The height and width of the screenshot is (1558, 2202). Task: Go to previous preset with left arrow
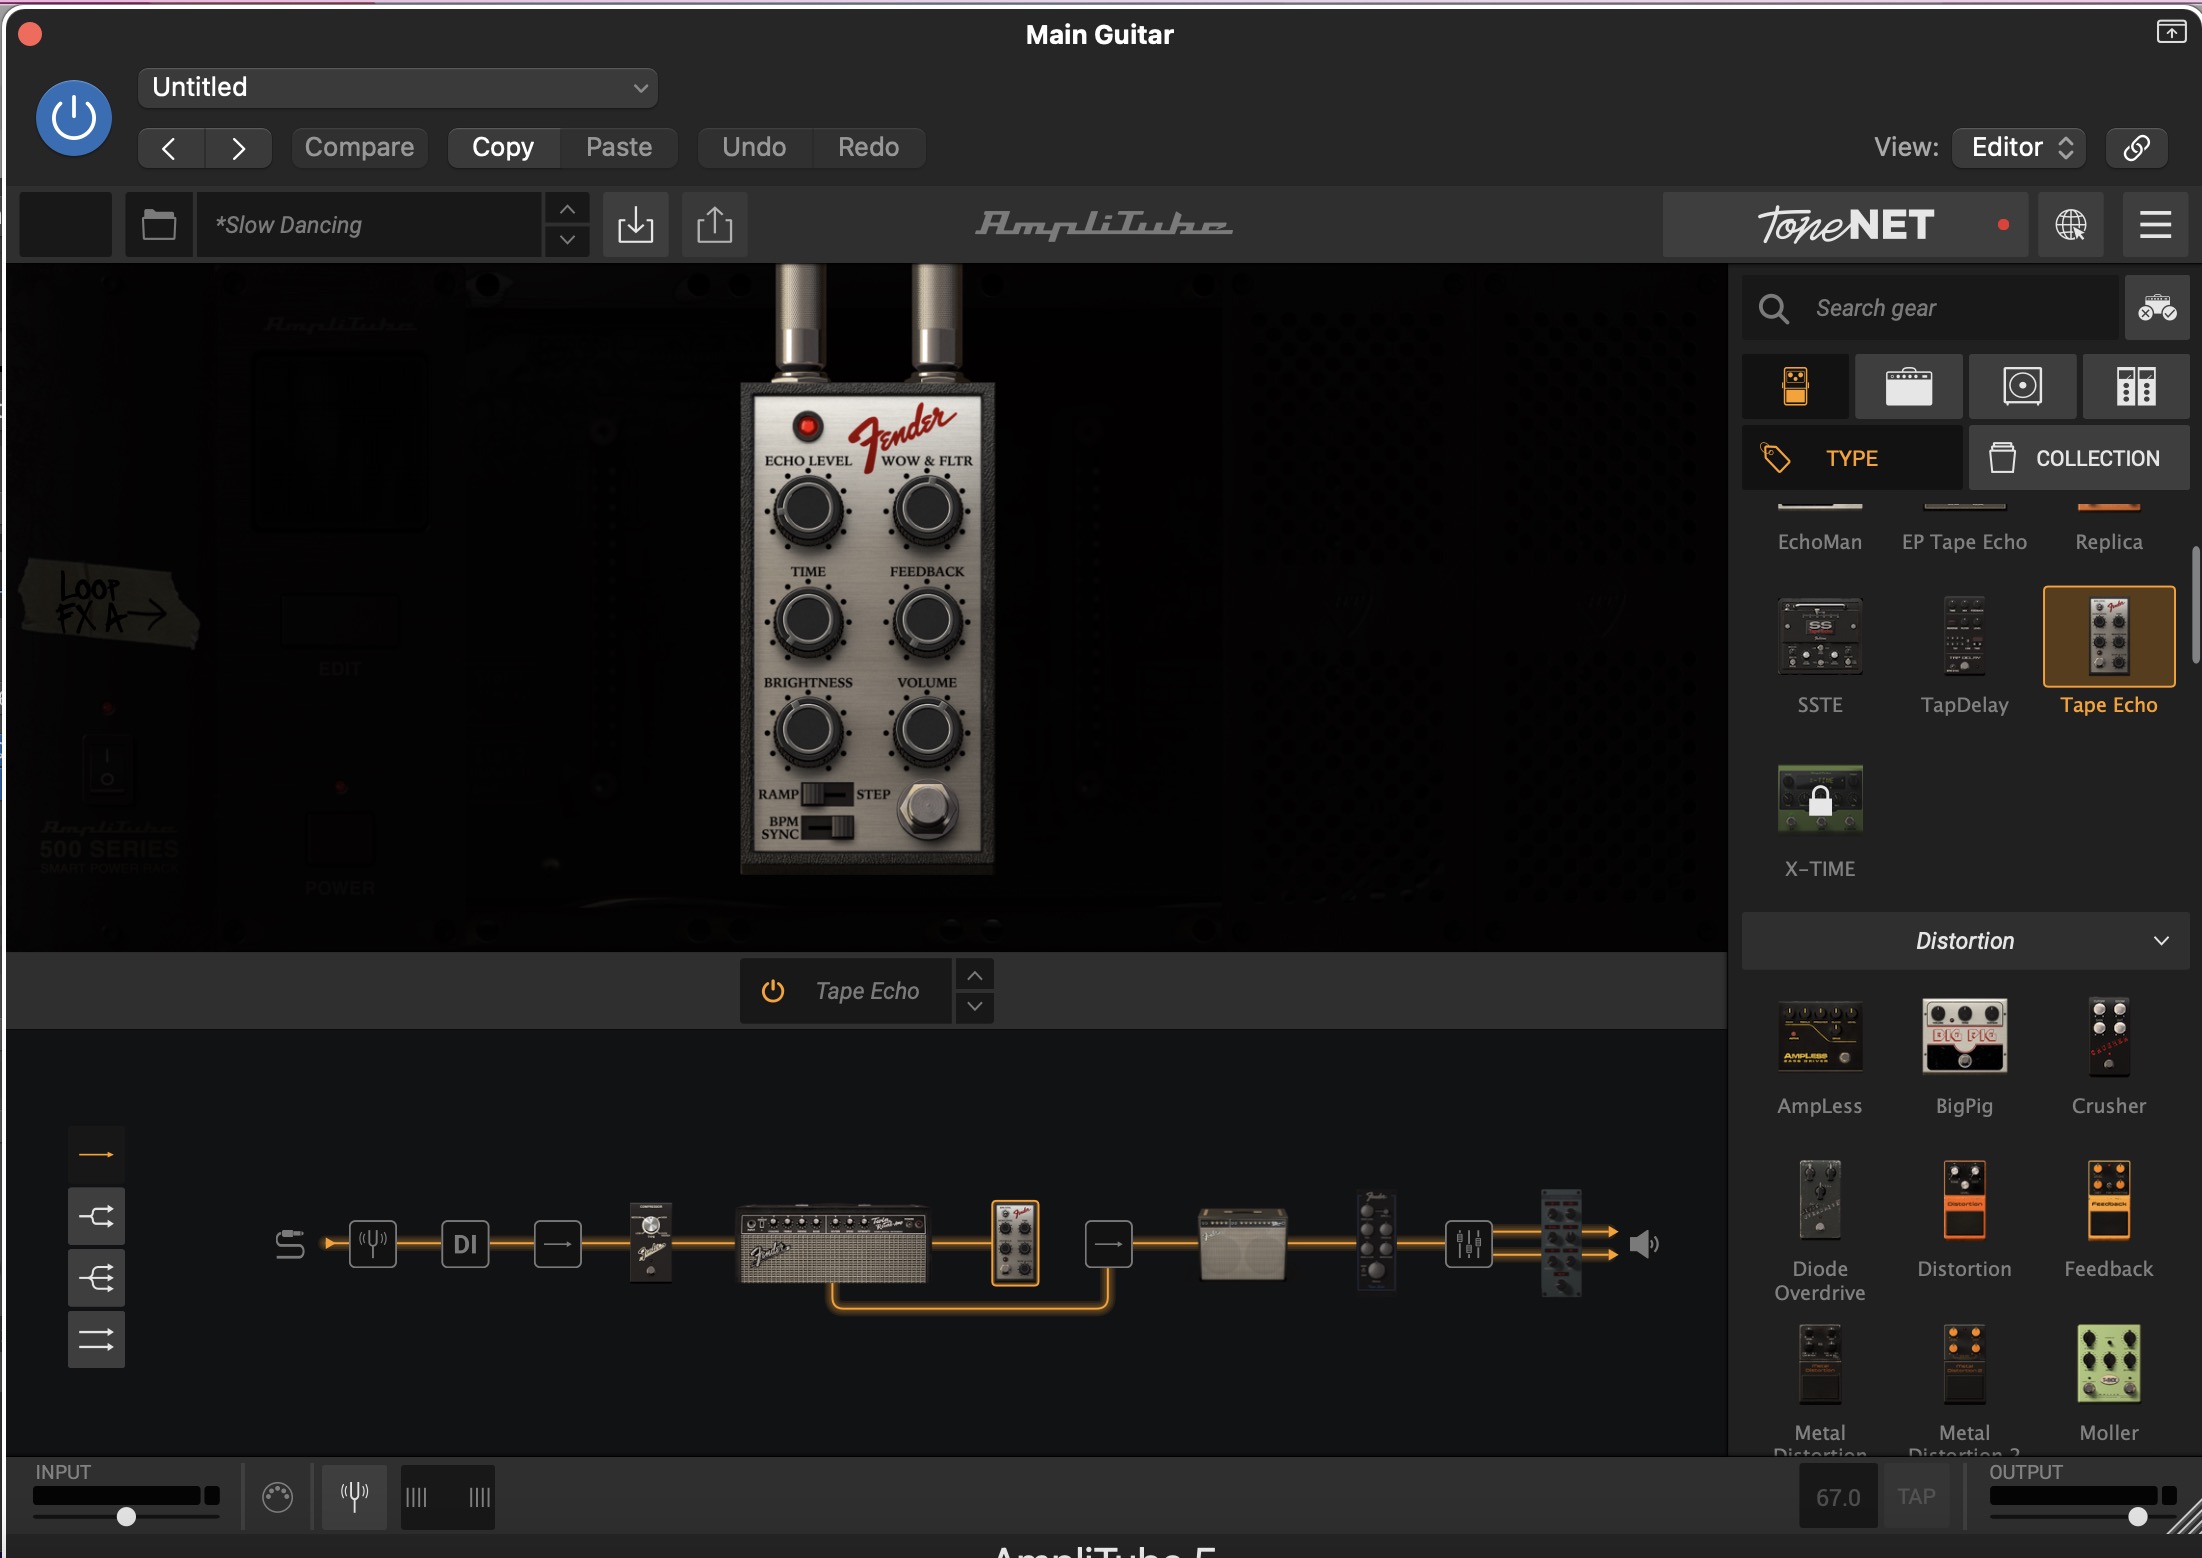(169, 148)
